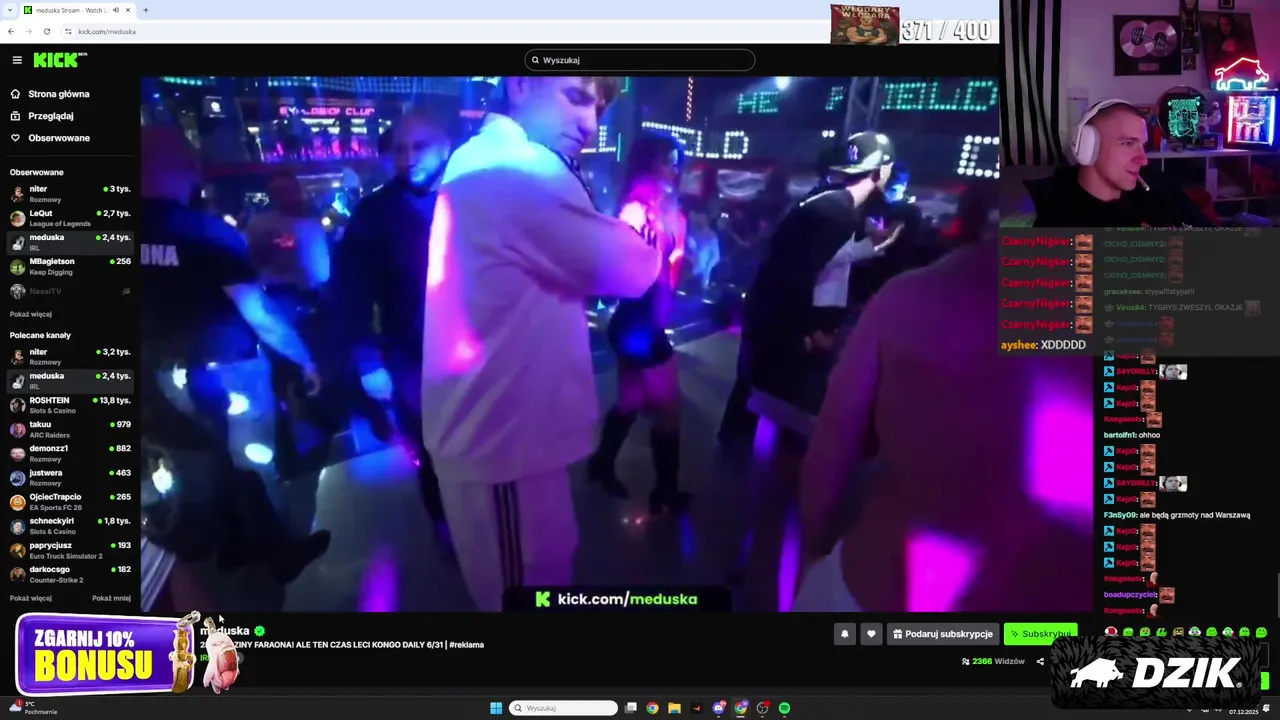This screenshot has height=720, width=1280.
Task: Open the hamburger sidebar menu
Action: coord(17,60)
